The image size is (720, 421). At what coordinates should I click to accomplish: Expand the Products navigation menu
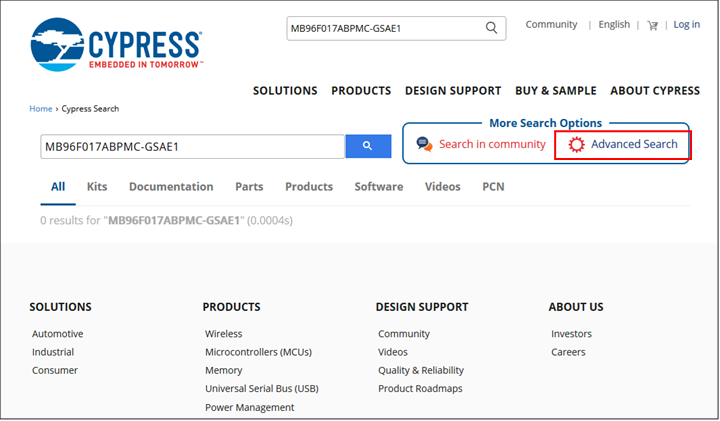[361, 91]
